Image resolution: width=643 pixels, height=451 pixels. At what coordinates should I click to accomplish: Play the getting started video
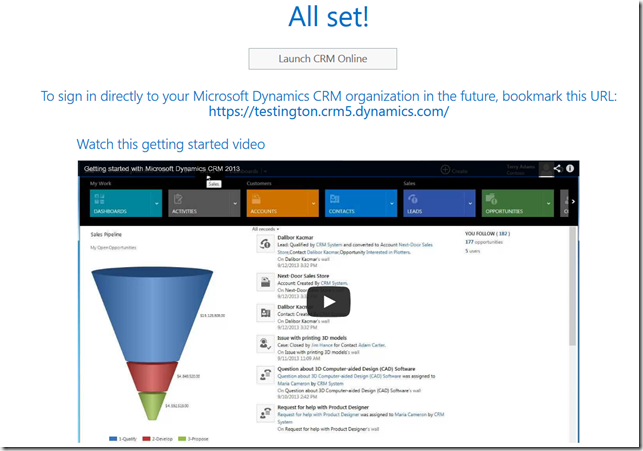pyautogui.click(x=328, y=302)
